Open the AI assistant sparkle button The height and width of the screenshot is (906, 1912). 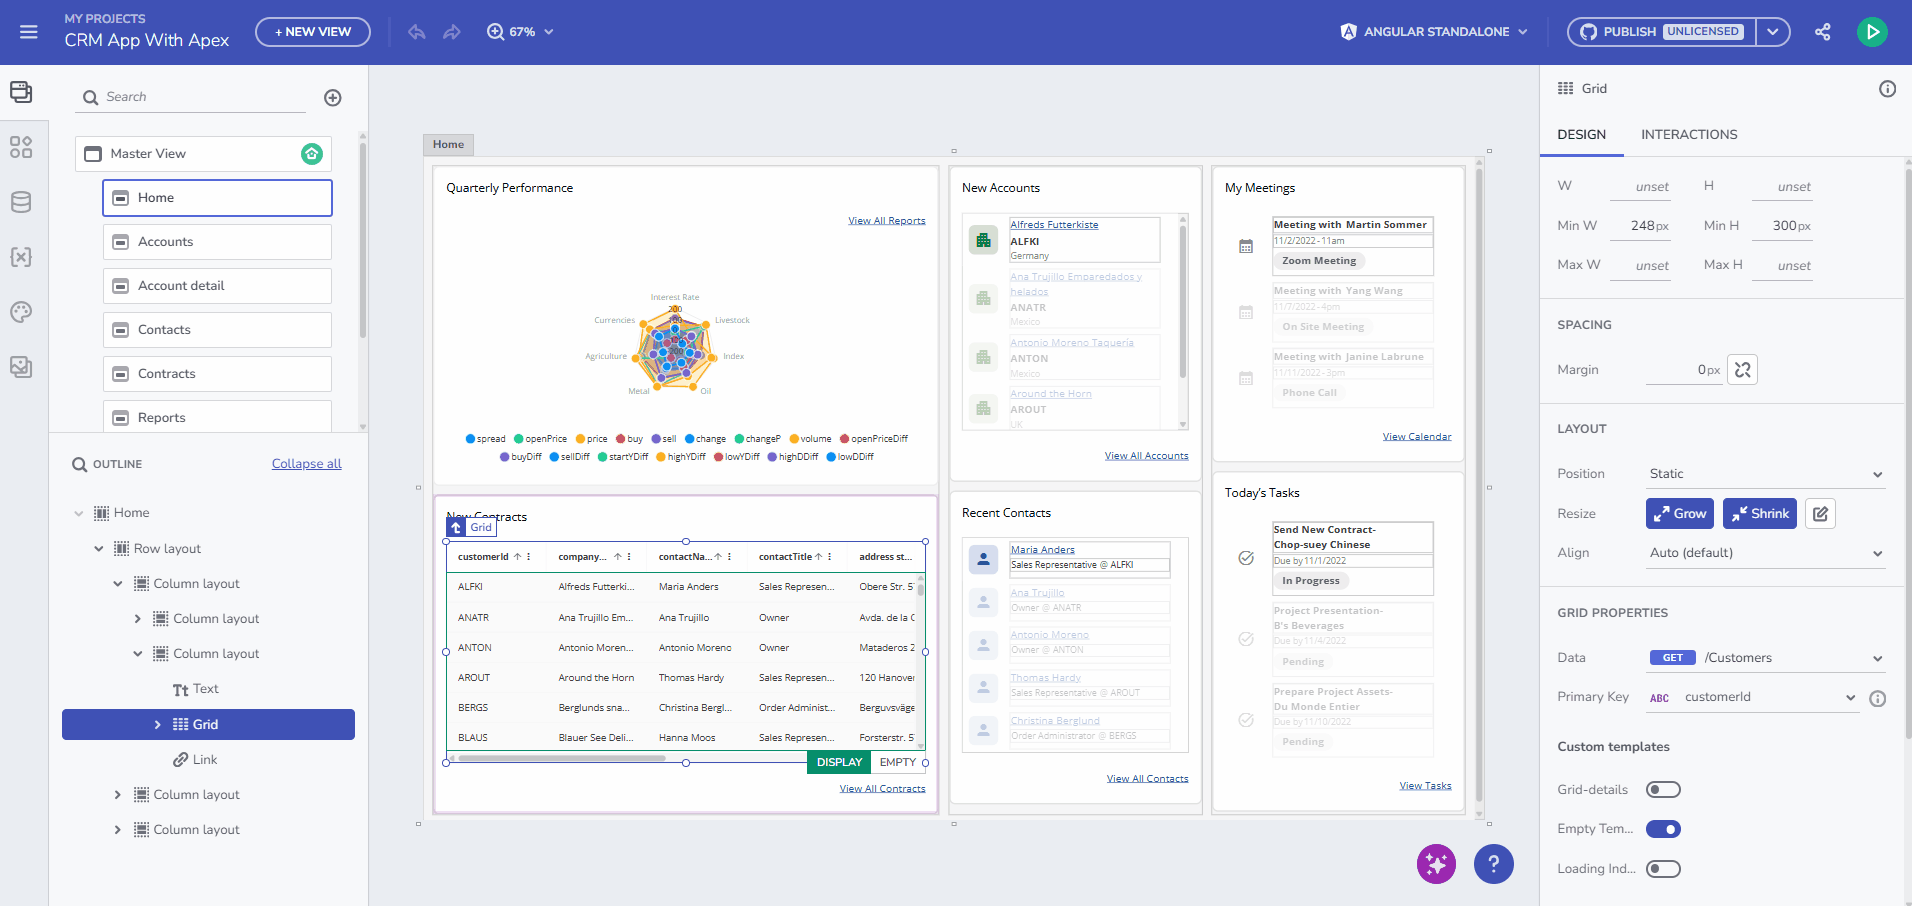coord(1436,864)
